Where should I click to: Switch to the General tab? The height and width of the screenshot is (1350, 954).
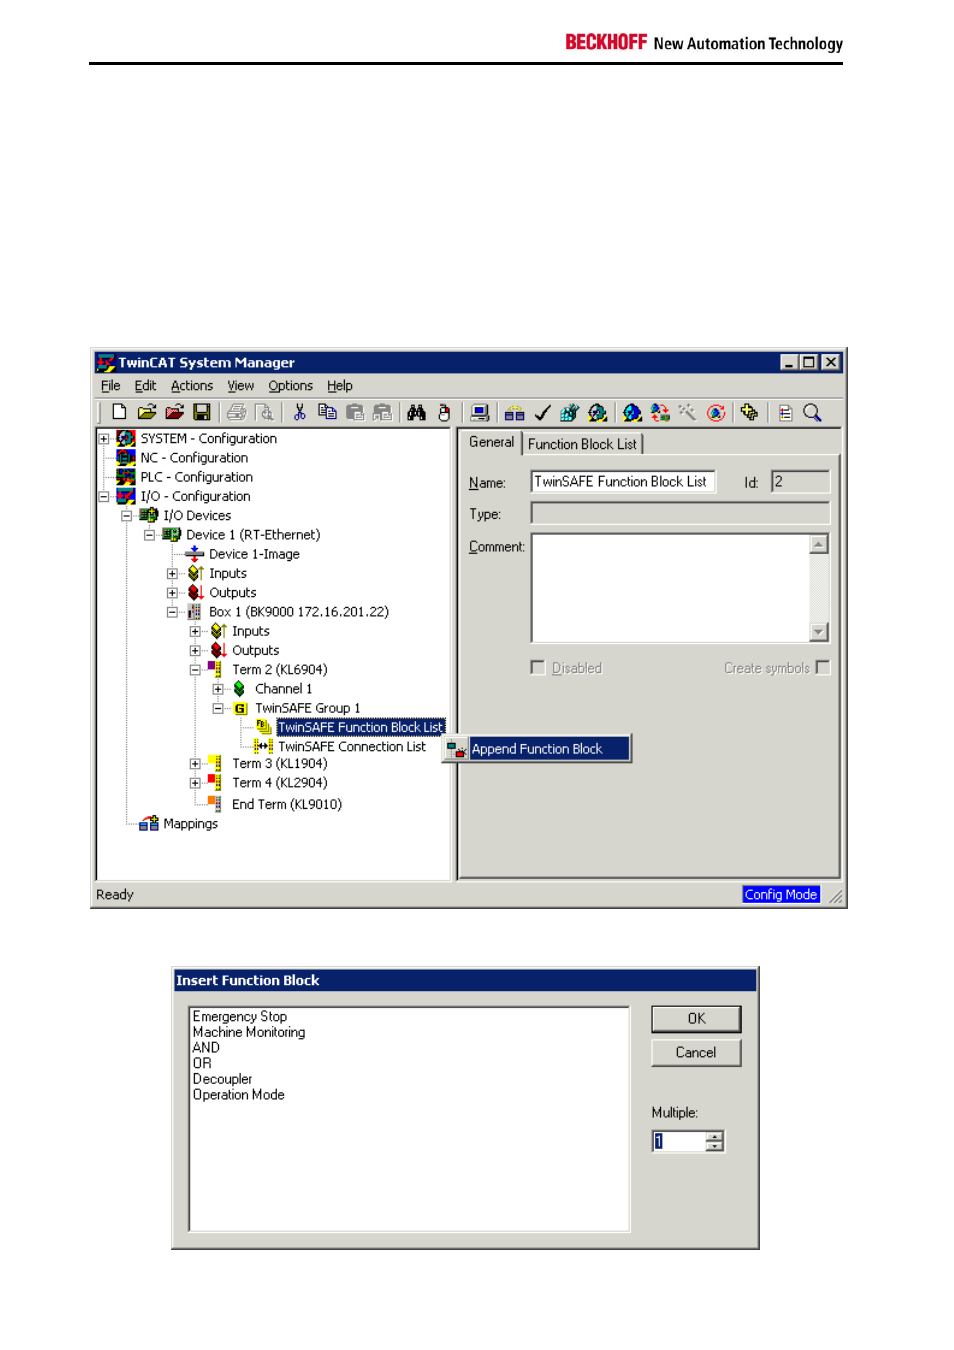pyautogui.click(x=491, y=442)
